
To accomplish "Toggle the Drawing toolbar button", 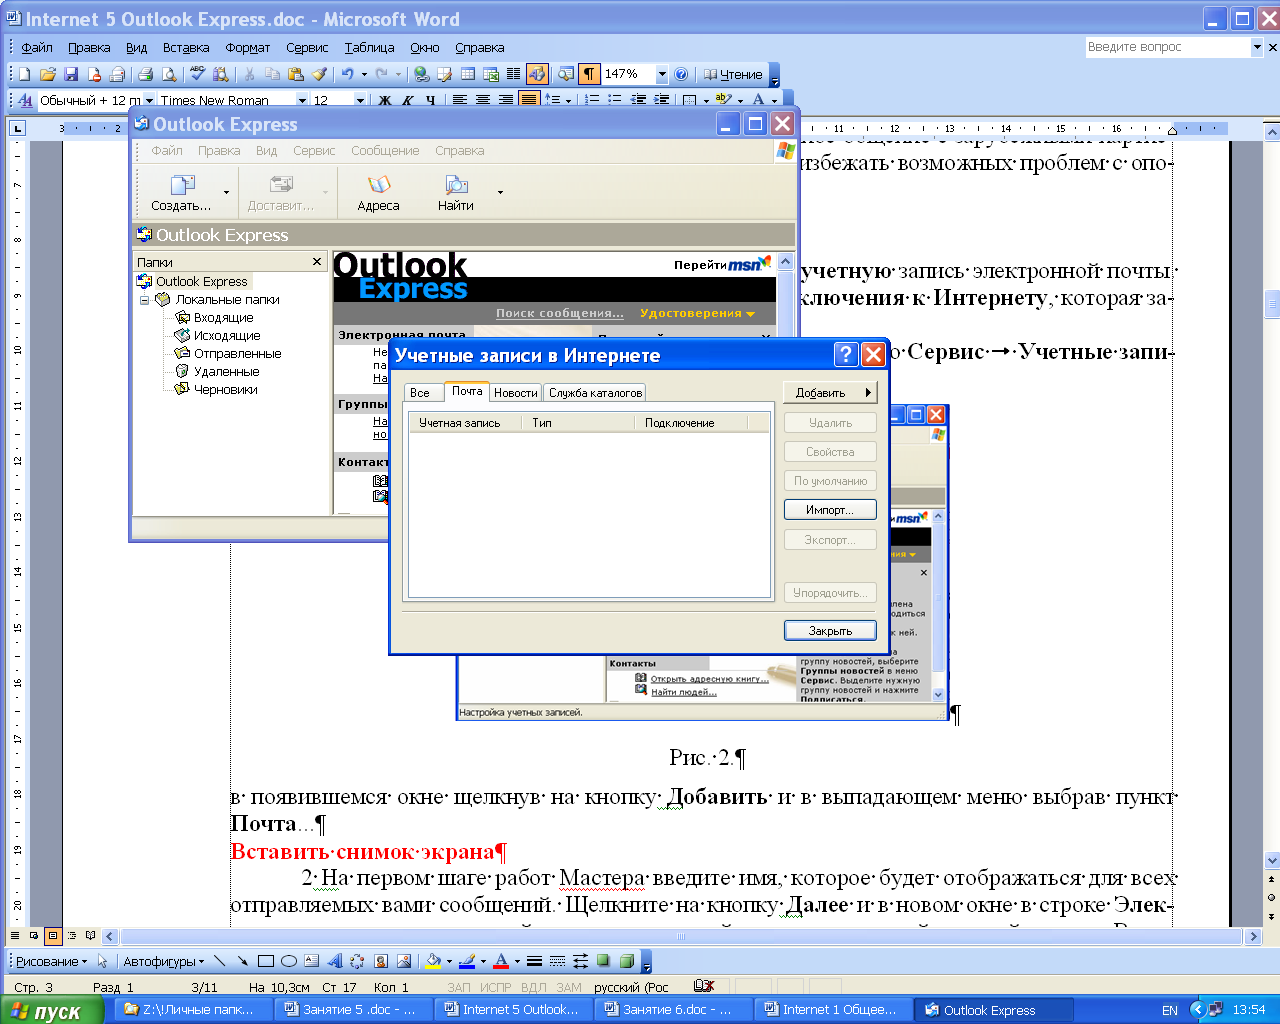I will 538,74.
